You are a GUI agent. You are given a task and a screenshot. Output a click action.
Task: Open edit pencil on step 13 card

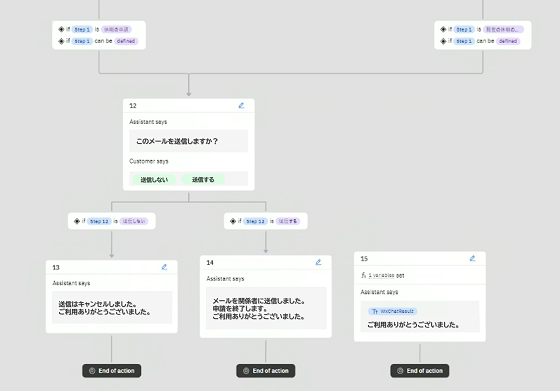(x=164, y=267)
